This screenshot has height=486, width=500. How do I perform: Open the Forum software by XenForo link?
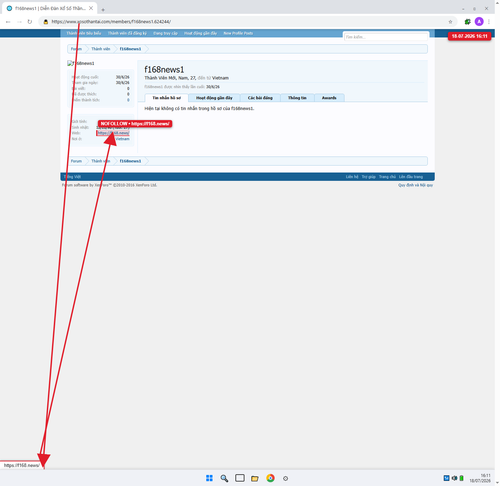(109, 185)
